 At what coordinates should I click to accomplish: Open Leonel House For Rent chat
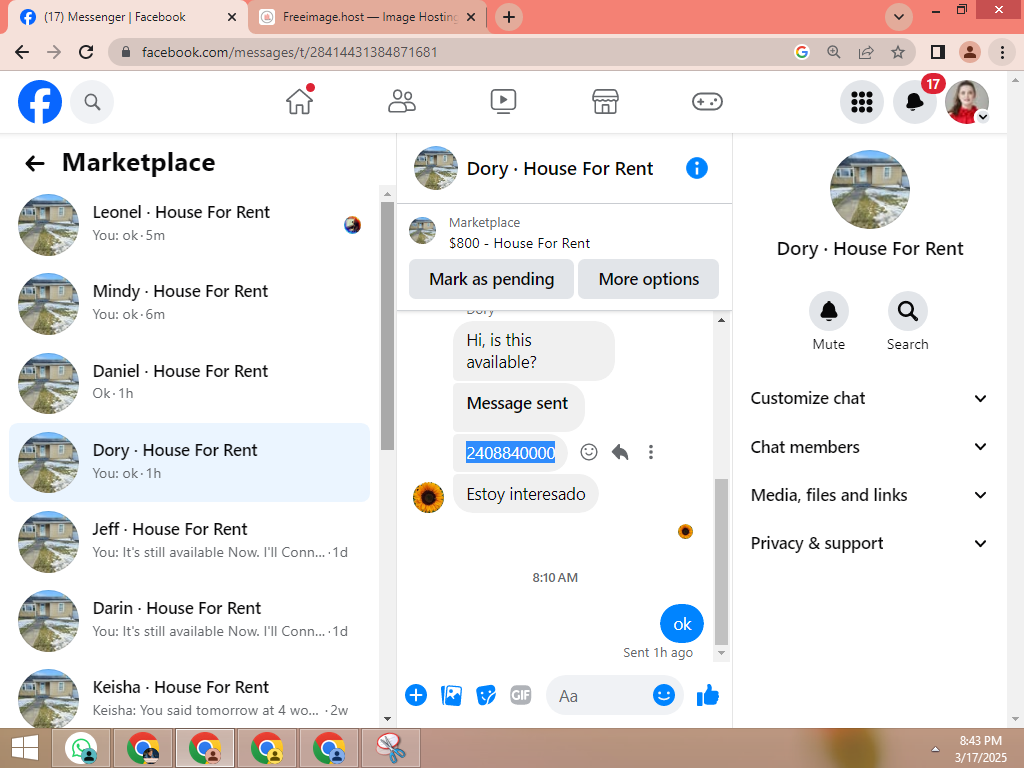pos(189,225)
